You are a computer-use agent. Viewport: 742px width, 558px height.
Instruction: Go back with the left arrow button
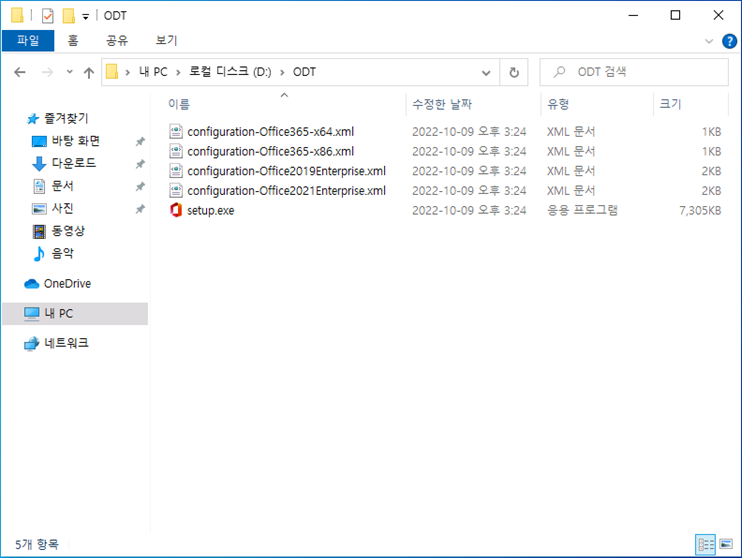click(x=20, y=72)
